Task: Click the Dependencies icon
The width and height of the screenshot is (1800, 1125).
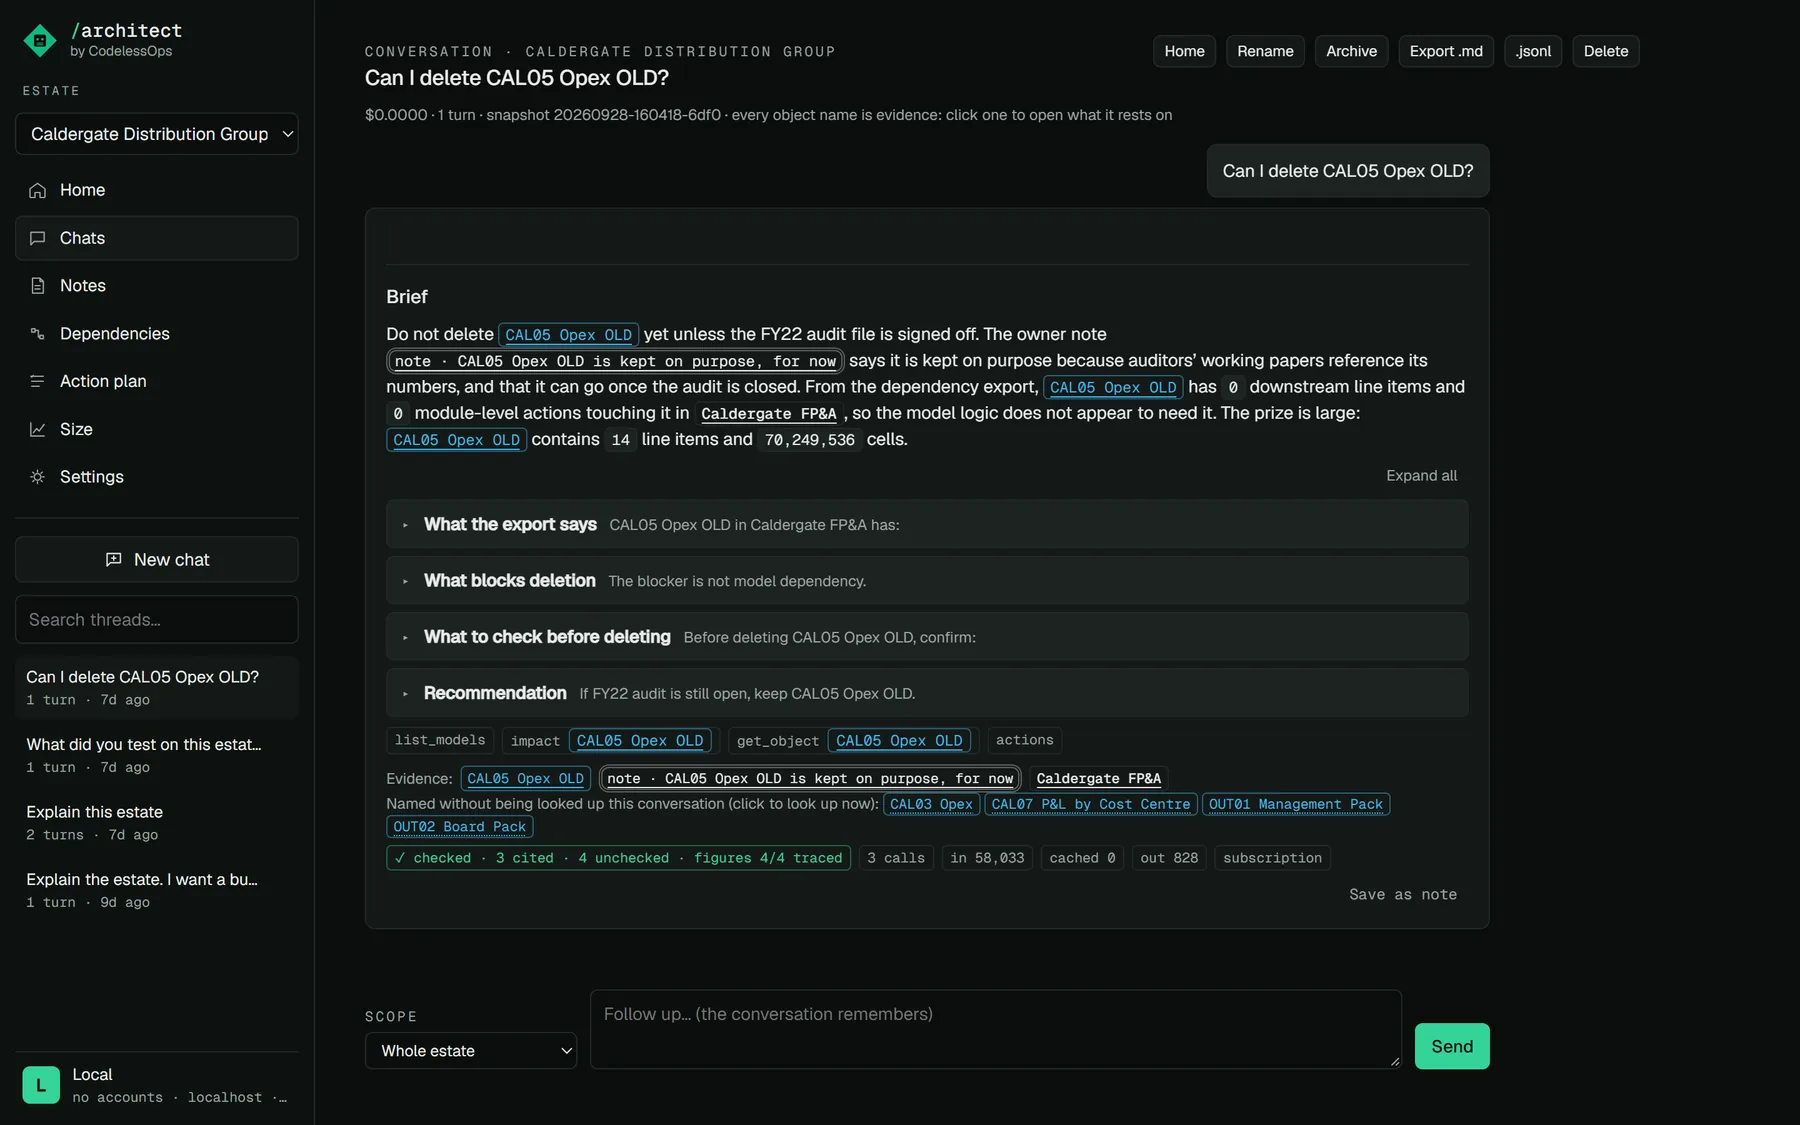Action: (38, 334)
